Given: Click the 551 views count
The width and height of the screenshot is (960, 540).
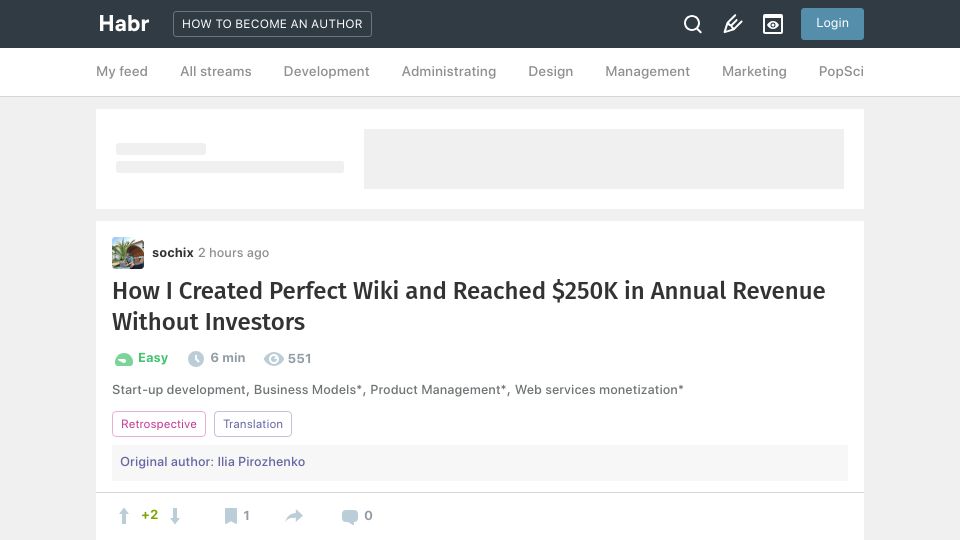Looking at the screenshot, I should click(x=299, y=359).
